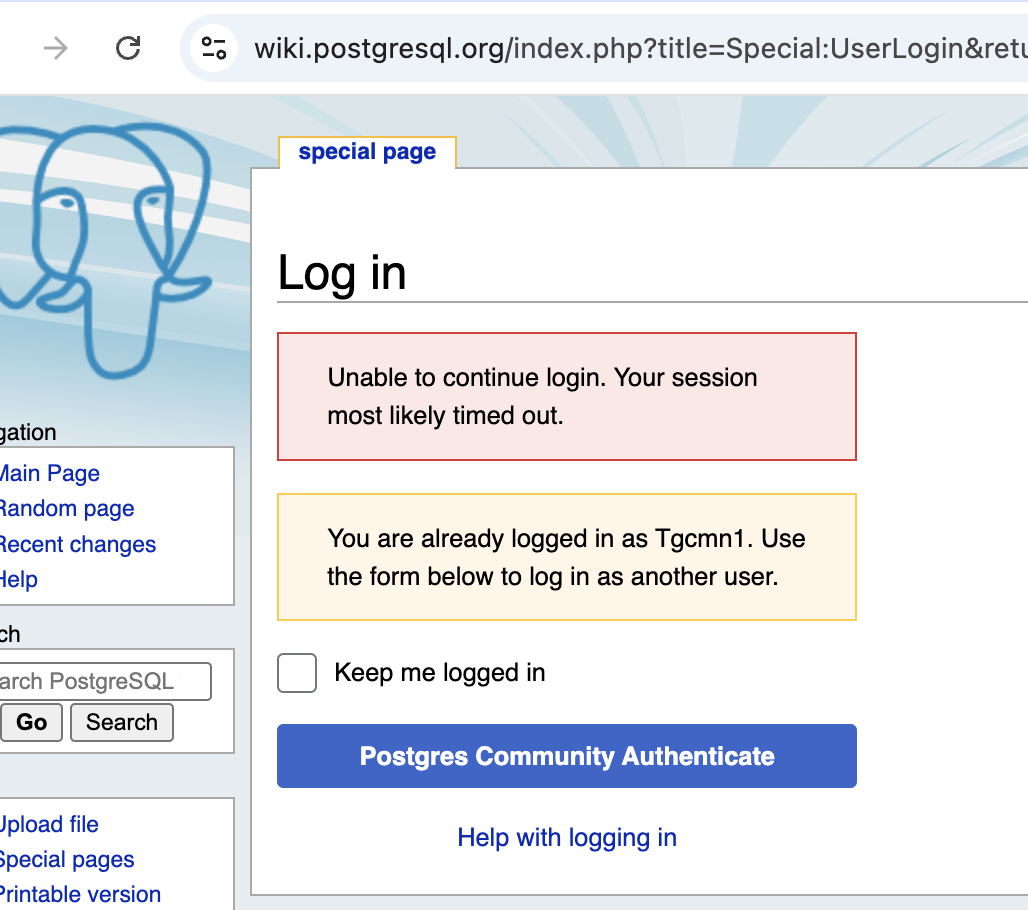Open the Special pages link
This screenshot has width=1028, height=910.
point(66,860)
